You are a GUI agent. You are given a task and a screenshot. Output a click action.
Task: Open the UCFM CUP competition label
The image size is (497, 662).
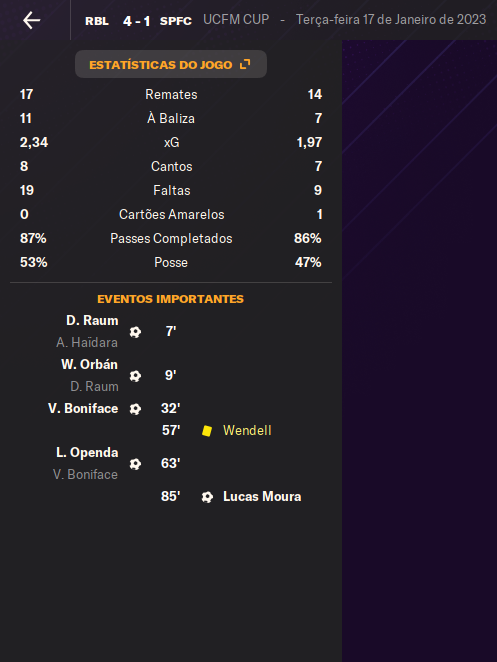coord(236,20)
